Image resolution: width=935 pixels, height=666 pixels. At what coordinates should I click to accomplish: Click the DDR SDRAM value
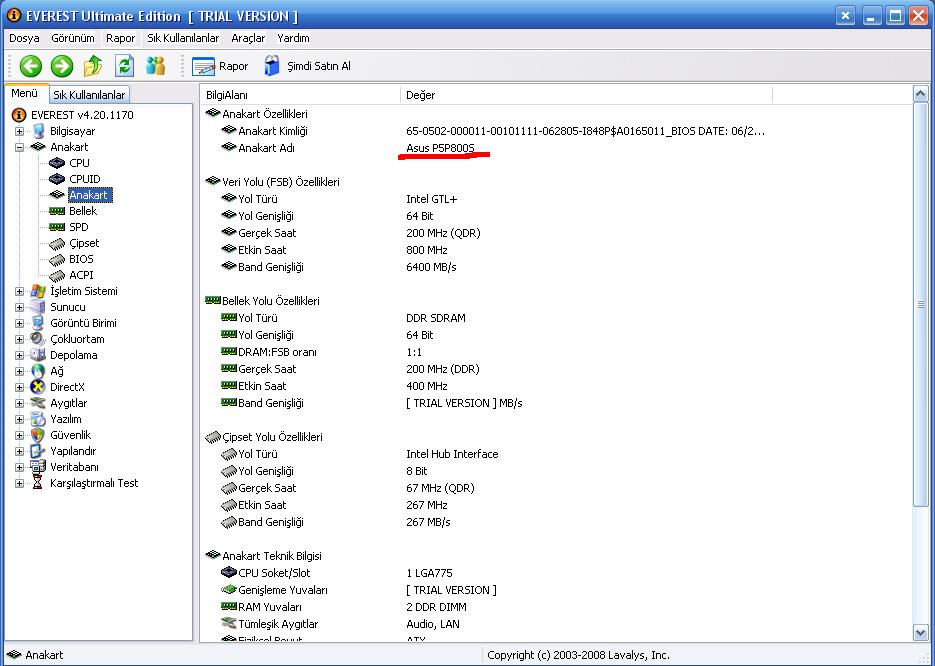[x=435, y=318]
